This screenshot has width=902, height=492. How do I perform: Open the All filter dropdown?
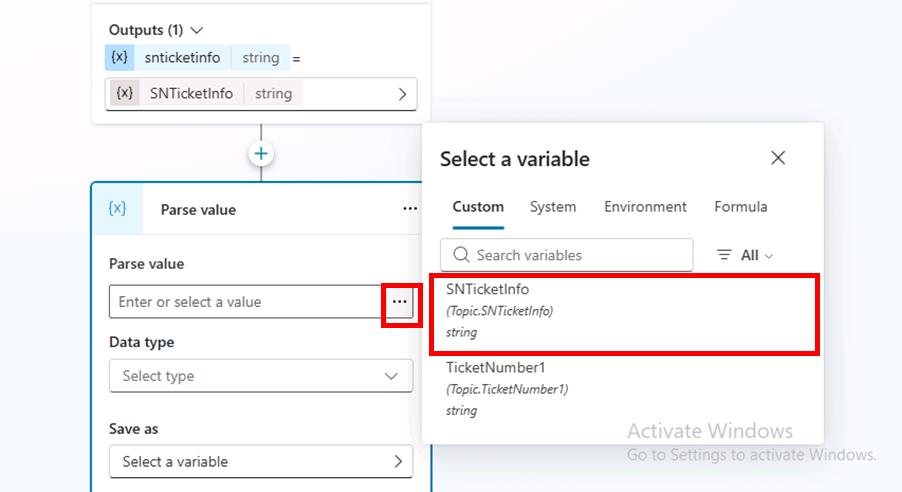(756, 255)
